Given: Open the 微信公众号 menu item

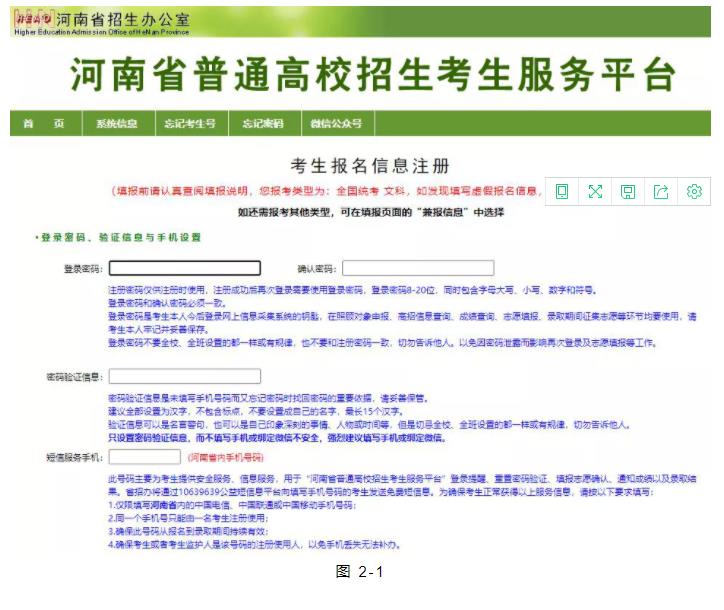Looking at the screenshot, I should click(x=338, y=123).
